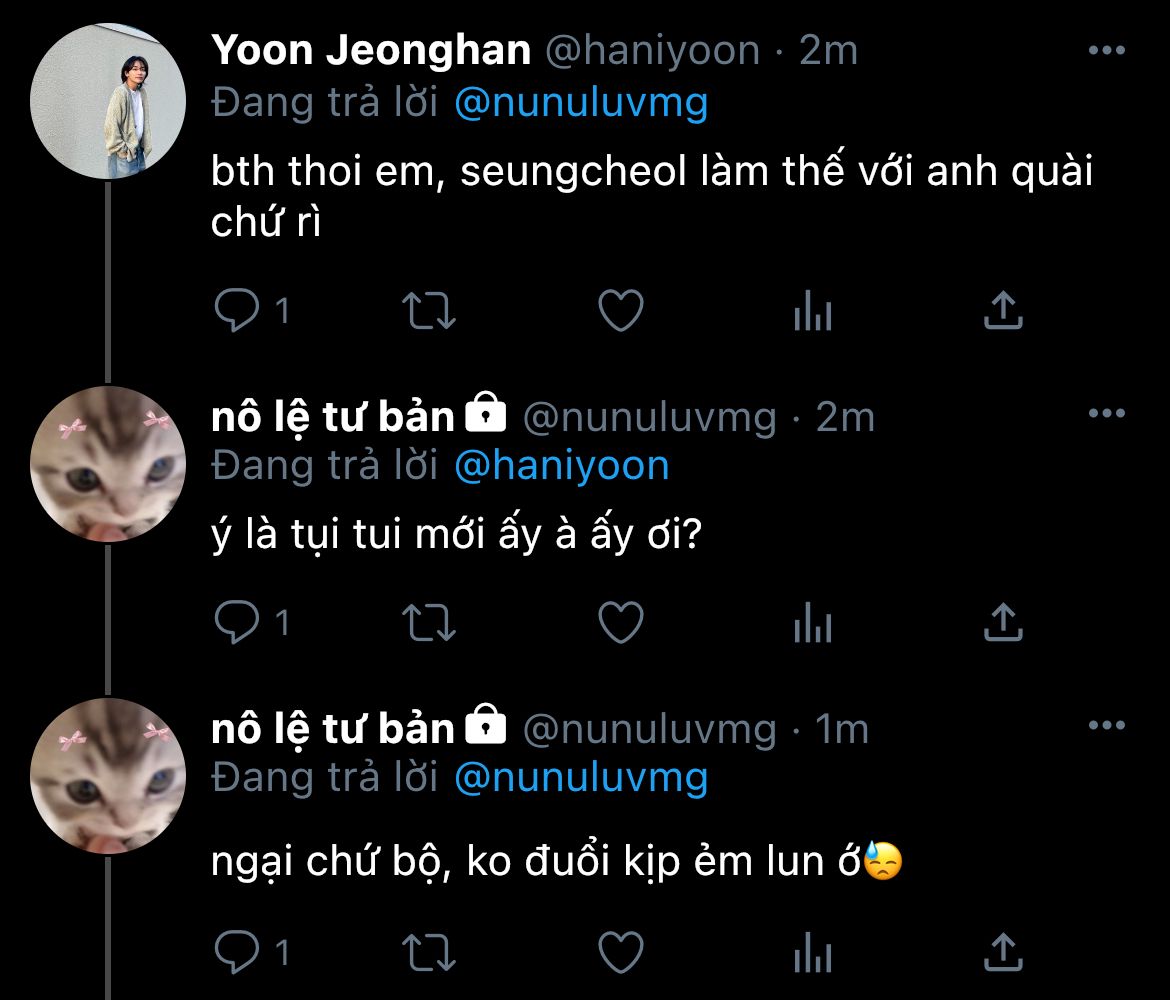
Task: View analytics on the 'ngại chứ bộ' tweet
Action: [812, 953]
